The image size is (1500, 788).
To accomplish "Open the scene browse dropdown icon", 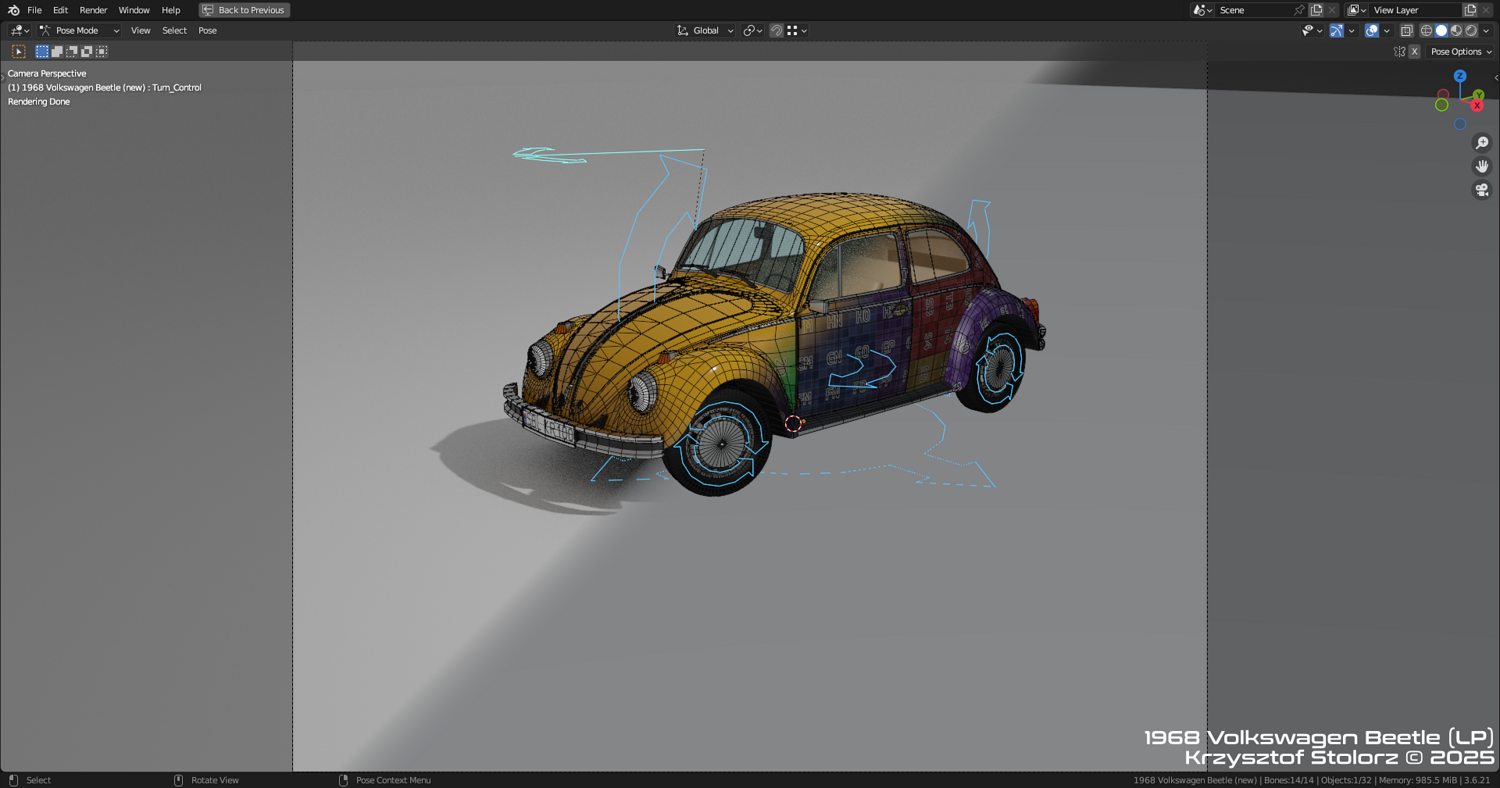I will (1202, 10).
